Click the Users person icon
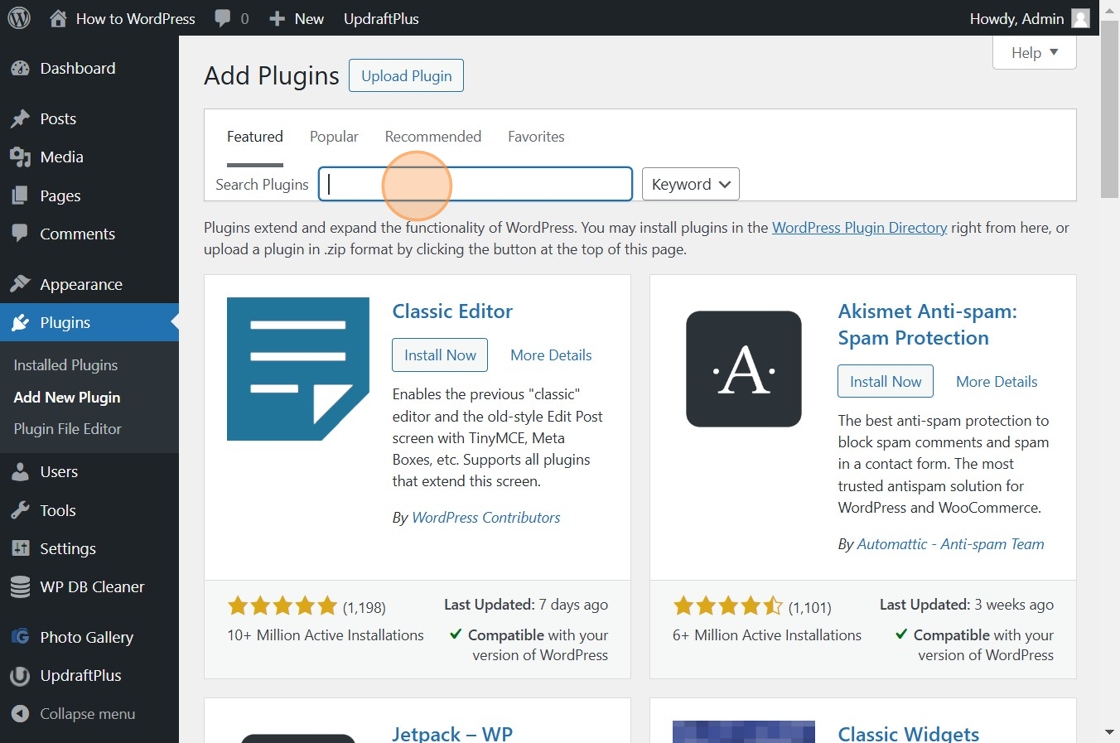The image size is (1120, 743). click(x=20, y=472)
